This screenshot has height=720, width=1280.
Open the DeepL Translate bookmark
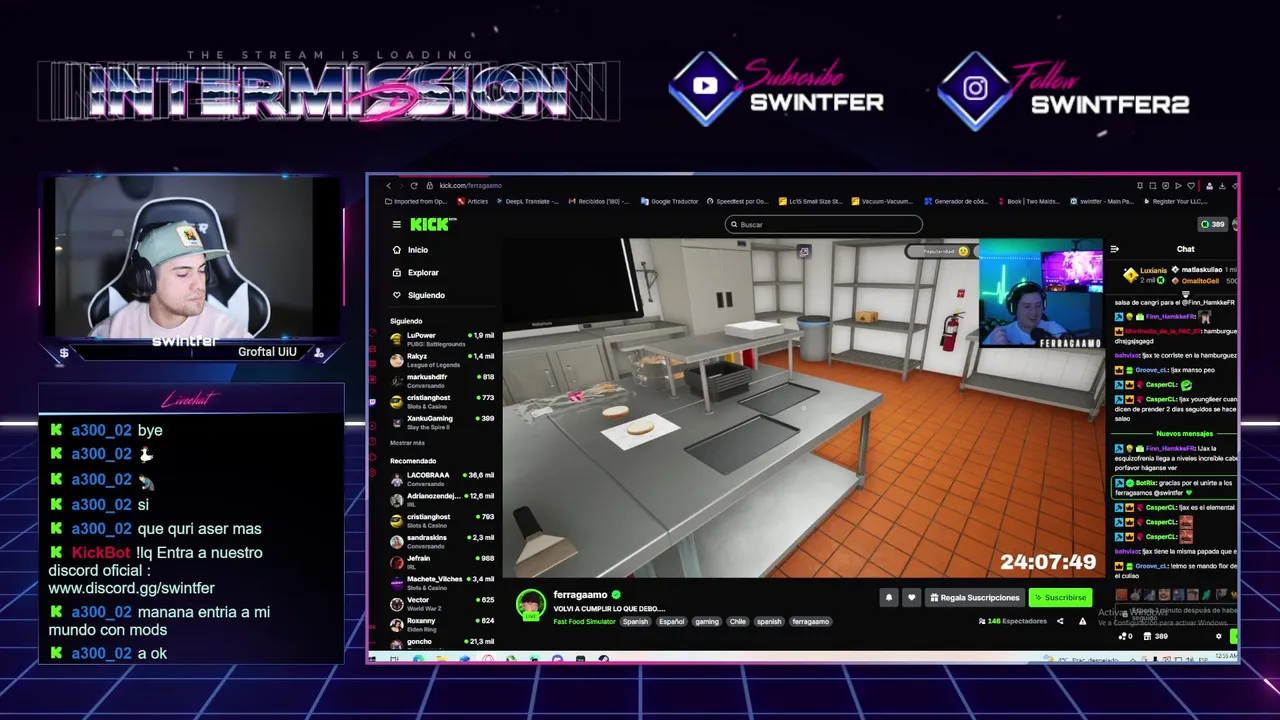pyautogui.click(x=528, y=201)
